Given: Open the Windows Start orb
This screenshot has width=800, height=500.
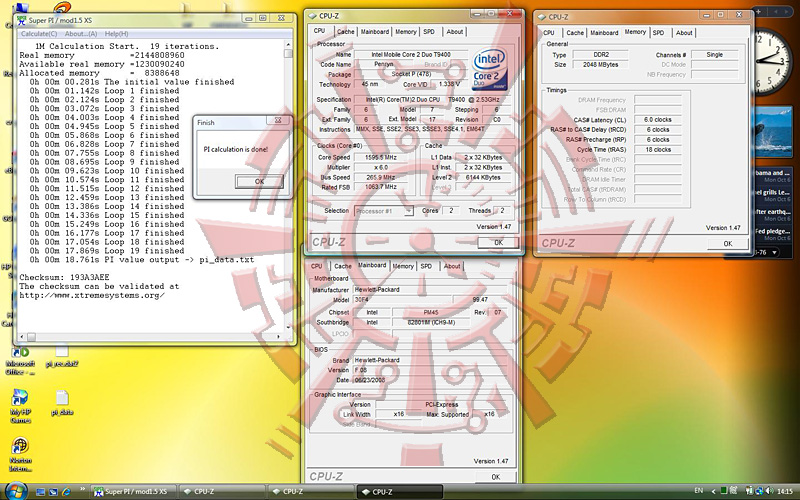Looking at the screenshot, I should point(15,491).
